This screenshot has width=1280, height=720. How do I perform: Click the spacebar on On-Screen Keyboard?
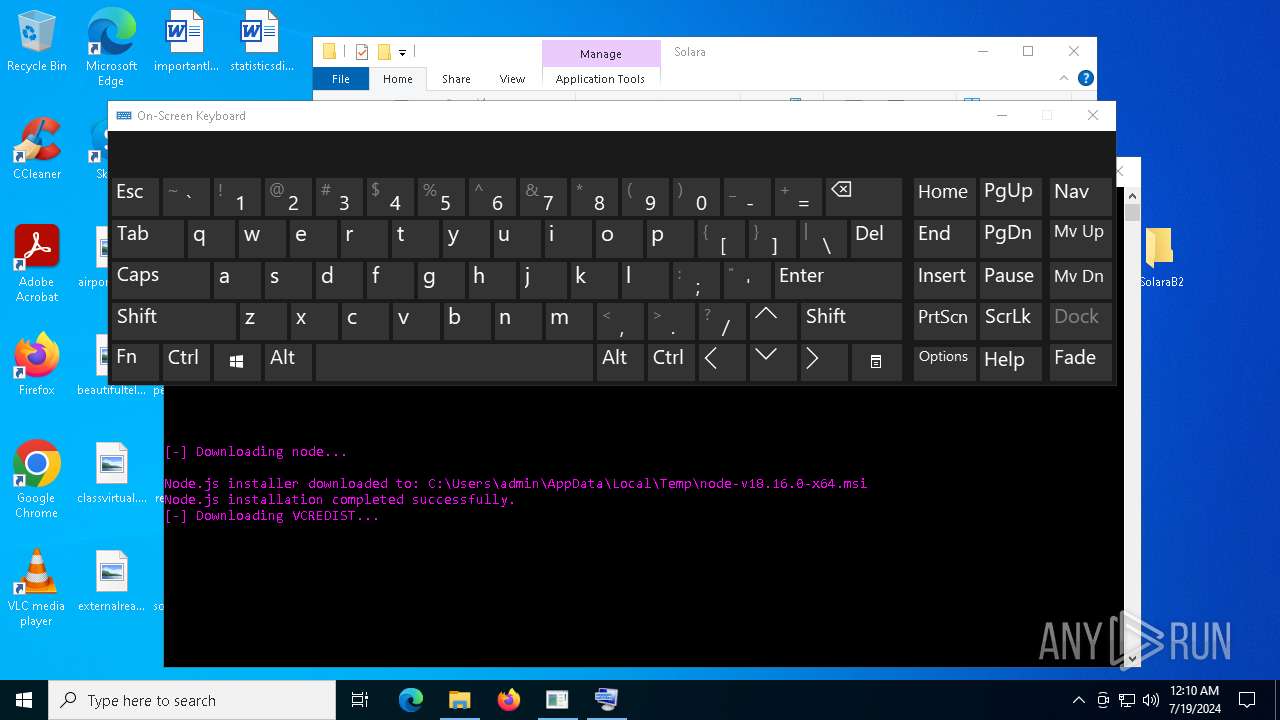coord(454,362)
